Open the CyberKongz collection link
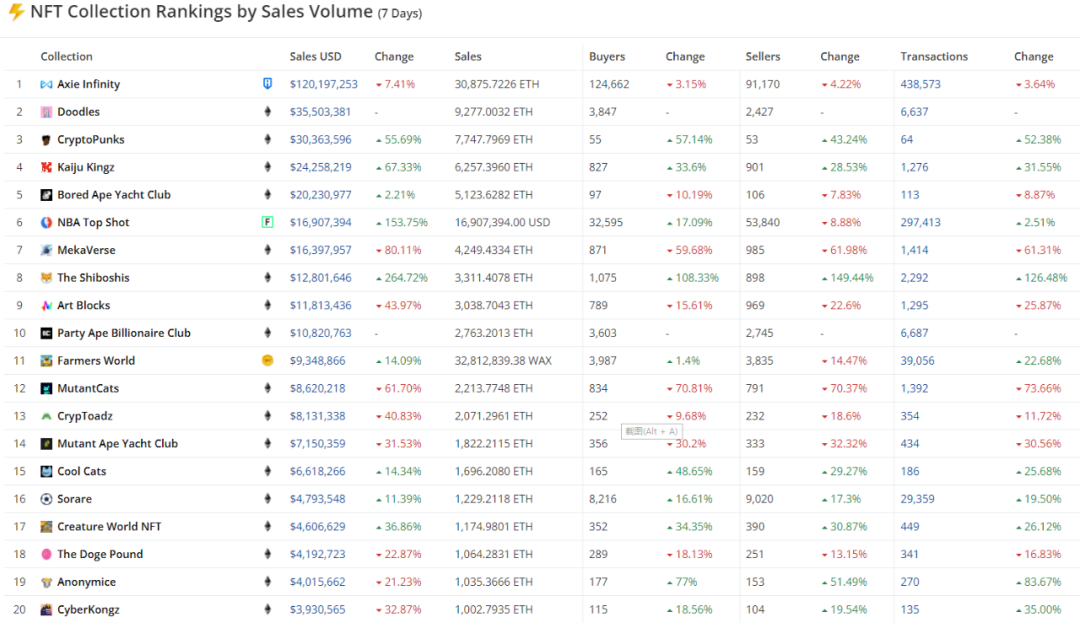The image size is (1080, 623). (x=88, y=609)
